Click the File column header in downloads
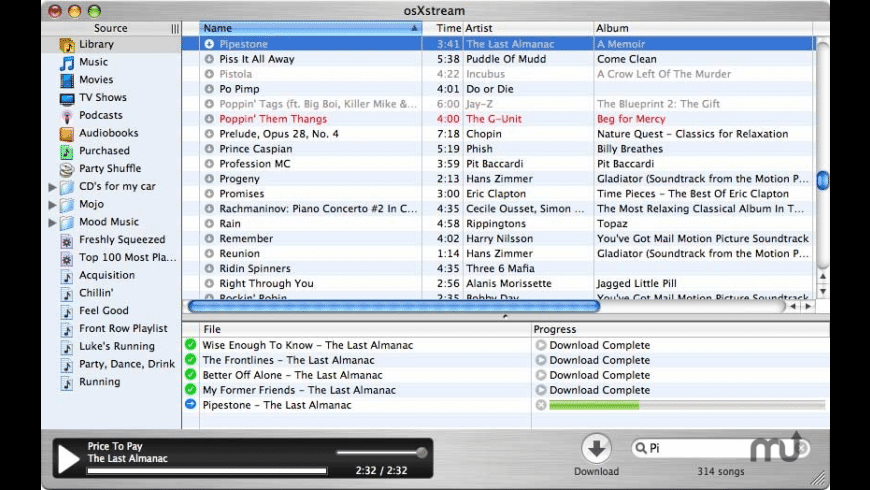 (364, 329)
